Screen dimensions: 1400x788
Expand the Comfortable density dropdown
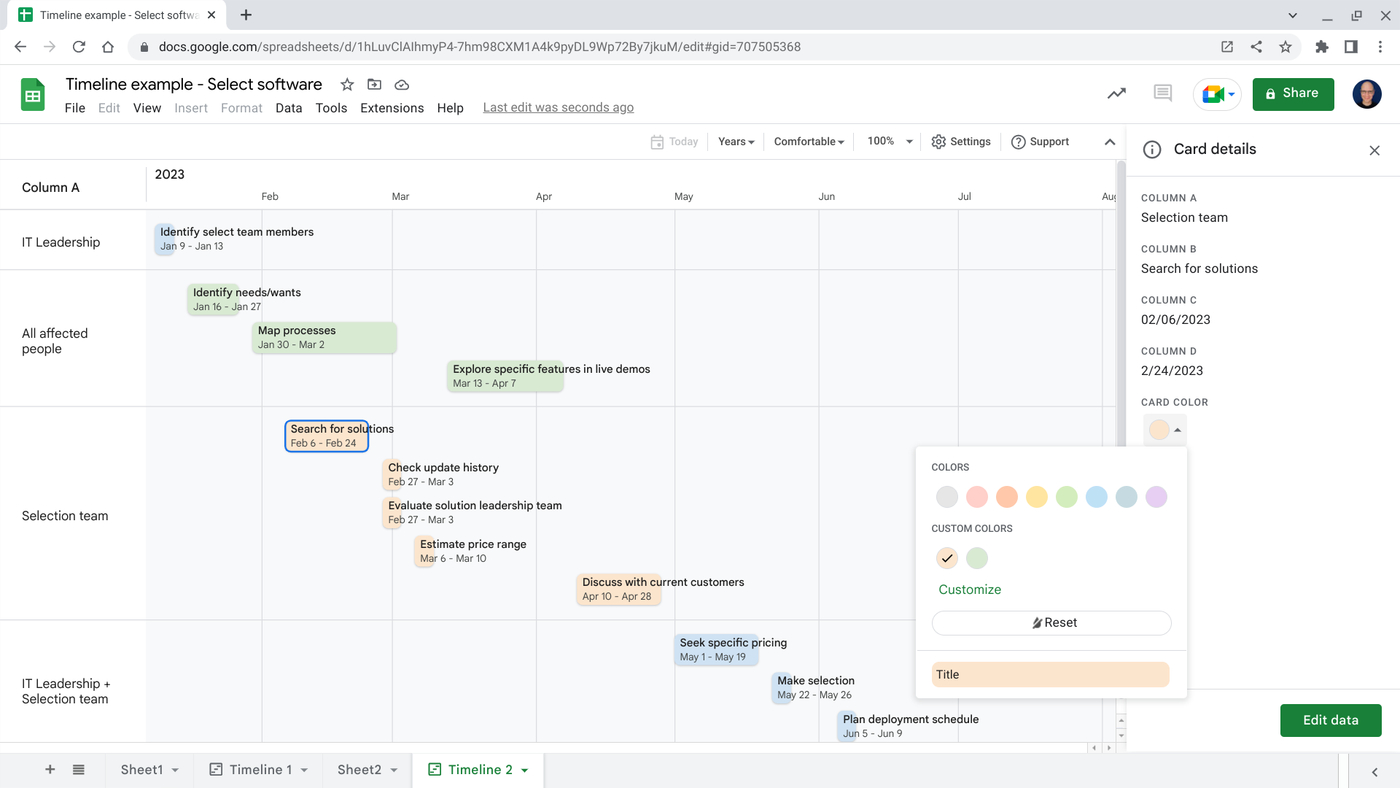click(809, 142)
